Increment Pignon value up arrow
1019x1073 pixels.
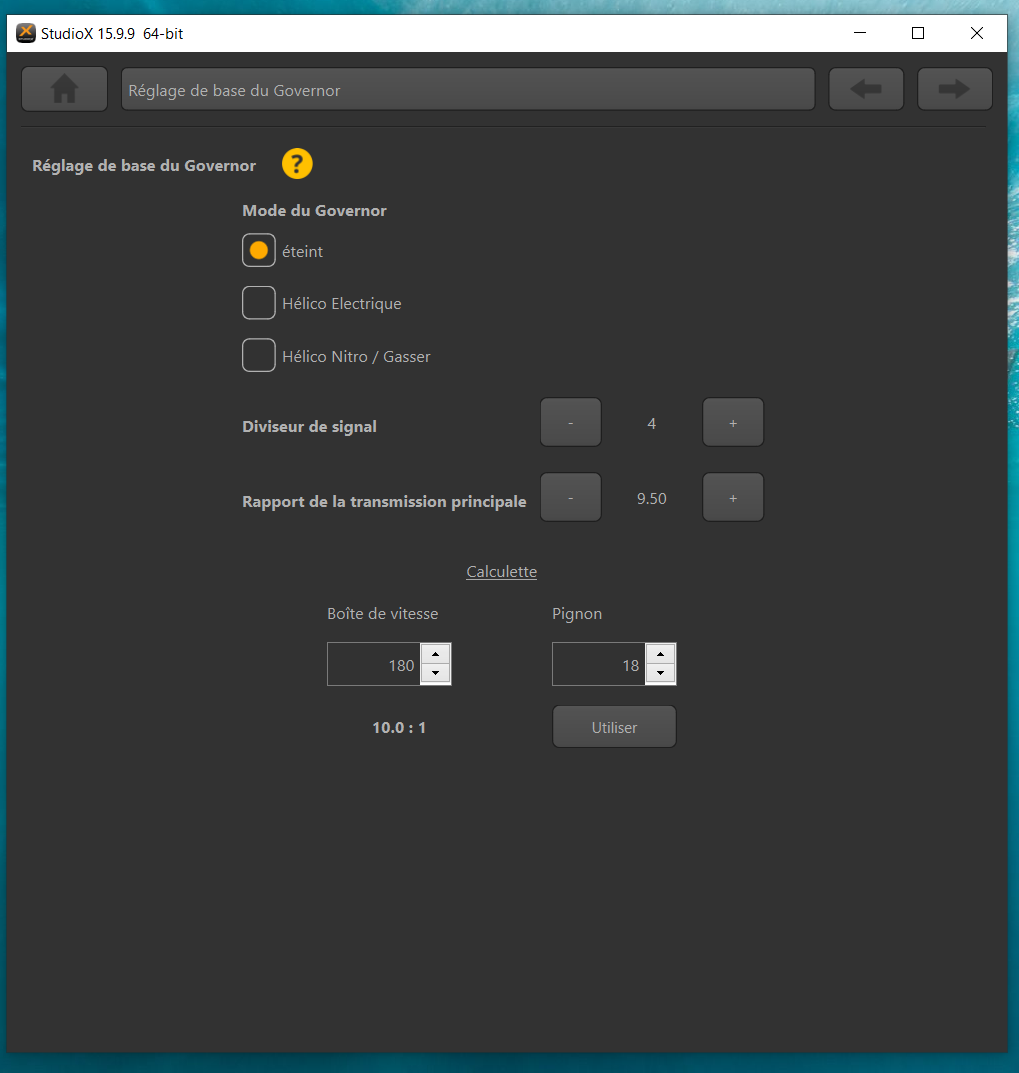point(660,654)
